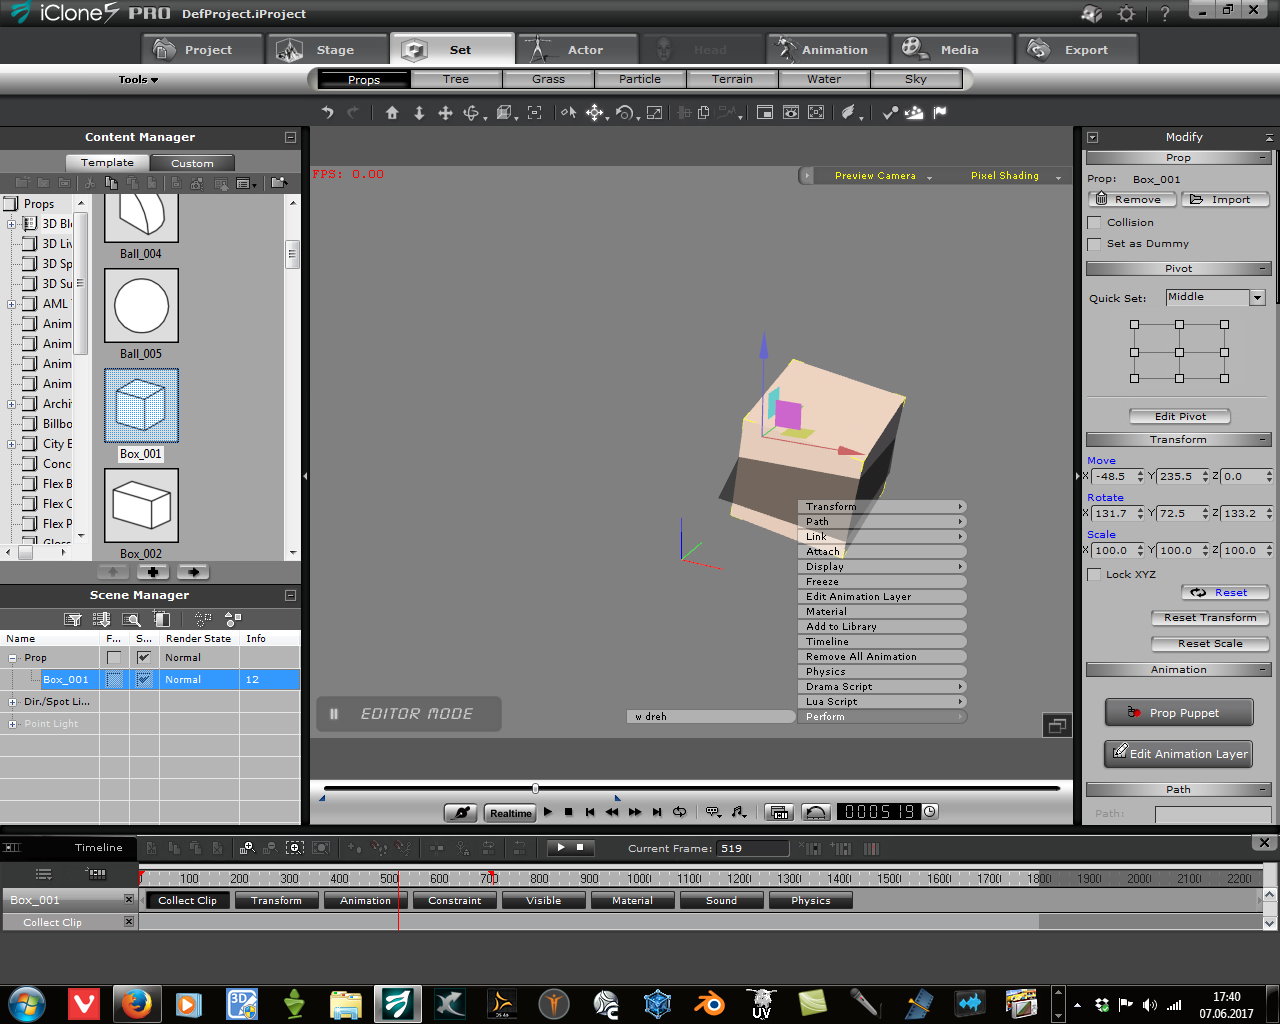
Task: Click the Preferences gear icon in title bar
Action: click(1127, 14)
